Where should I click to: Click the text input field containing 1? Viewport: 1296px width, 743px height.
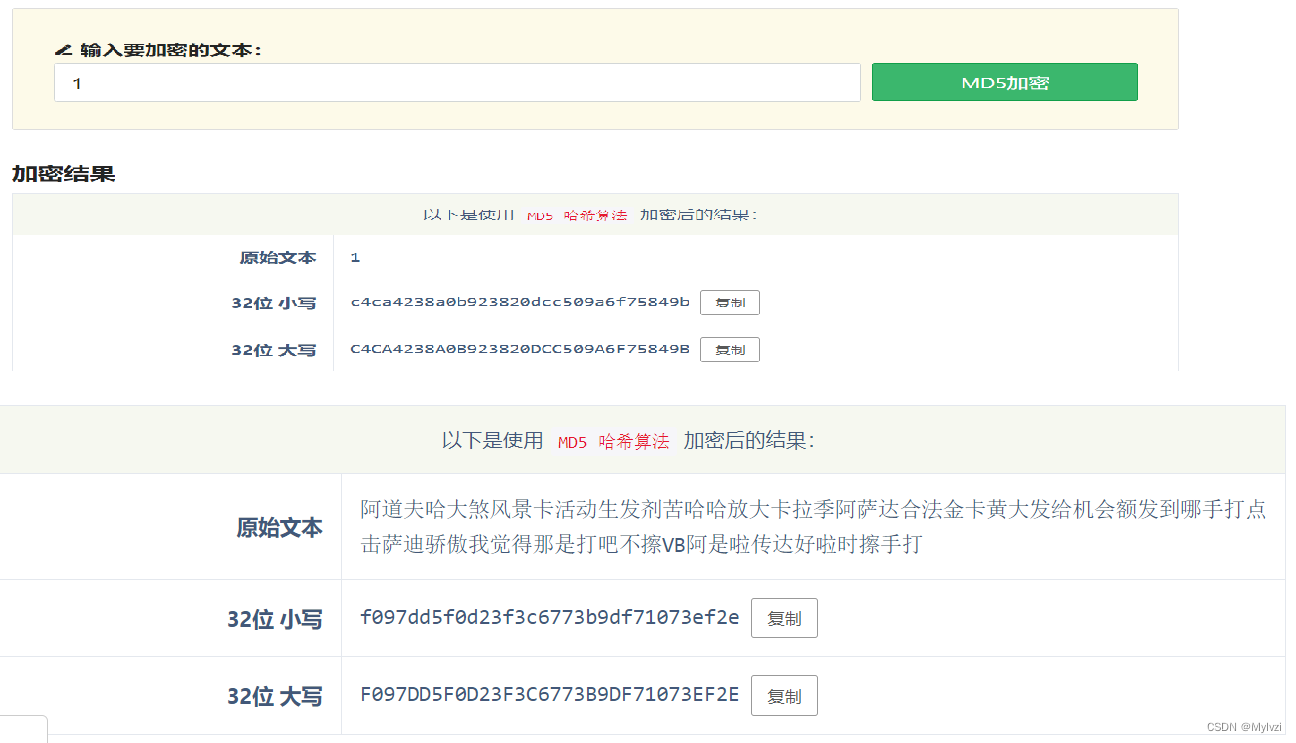click(457, 83)
